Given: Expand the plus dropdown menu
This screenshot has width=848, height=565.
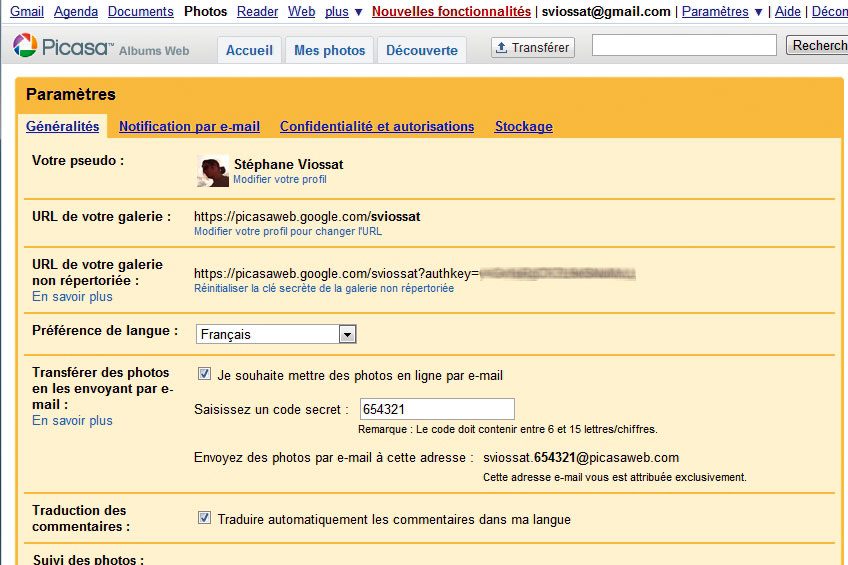Looking at the screenshot, I should pos(343,11).
